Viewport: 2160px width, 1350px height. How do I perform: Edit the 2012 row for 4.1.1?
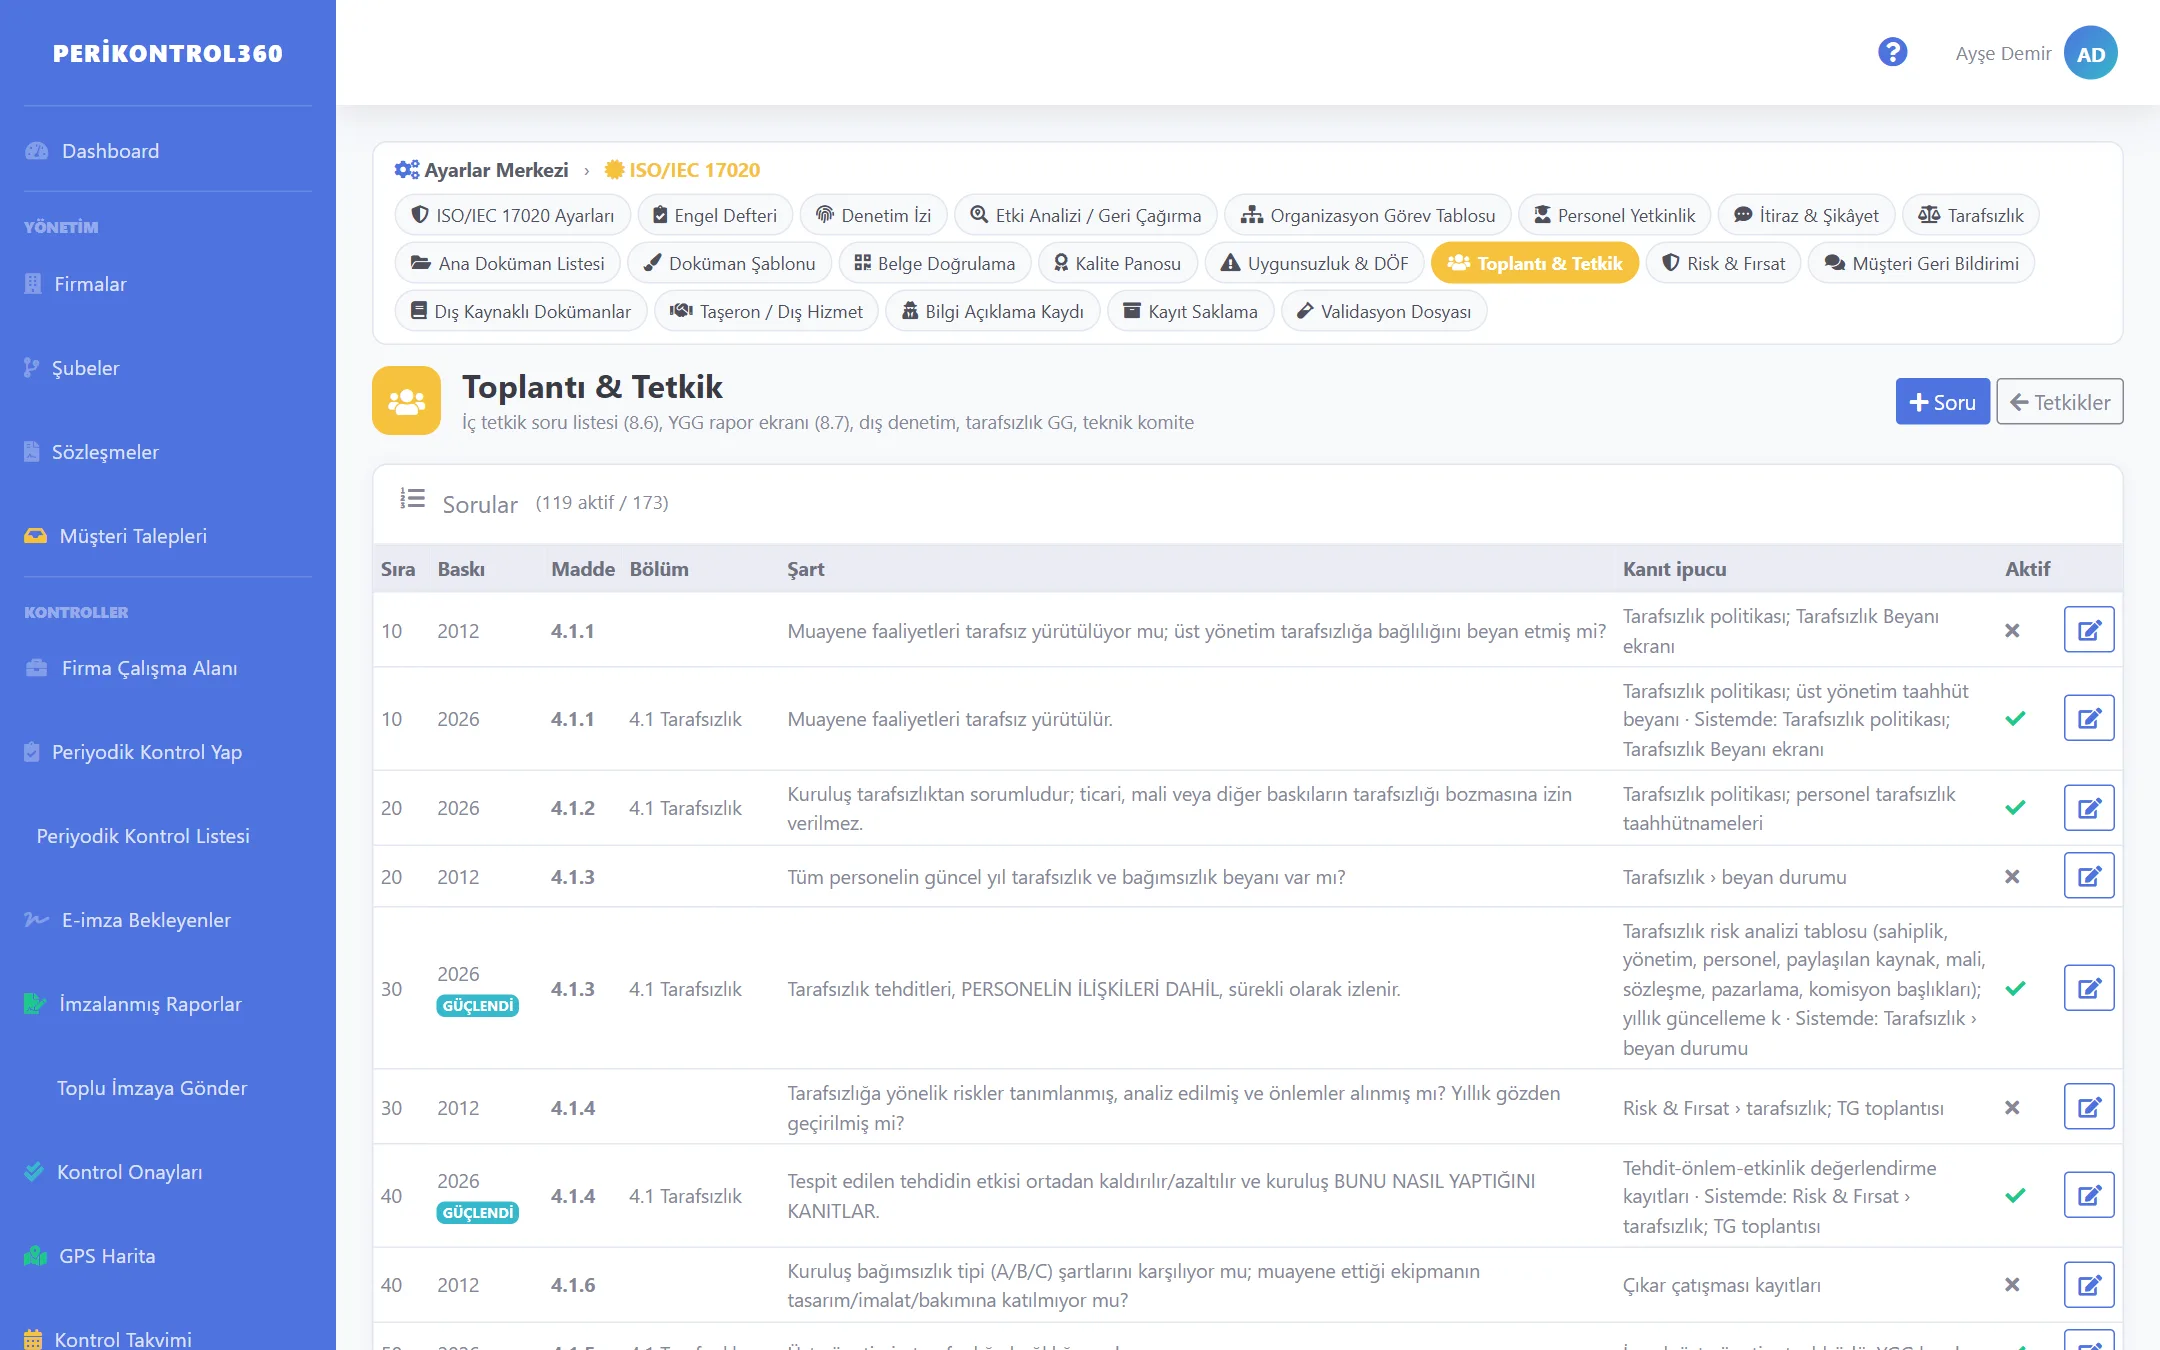click(x=2089, y=630)
